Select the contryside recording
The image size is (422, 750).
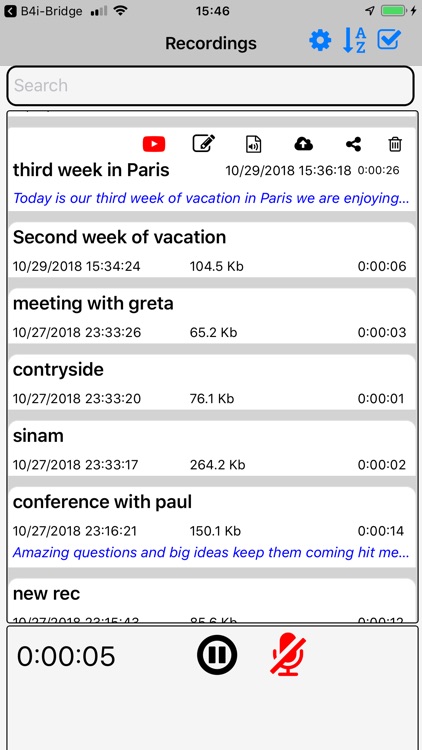(x=211, y=384)
